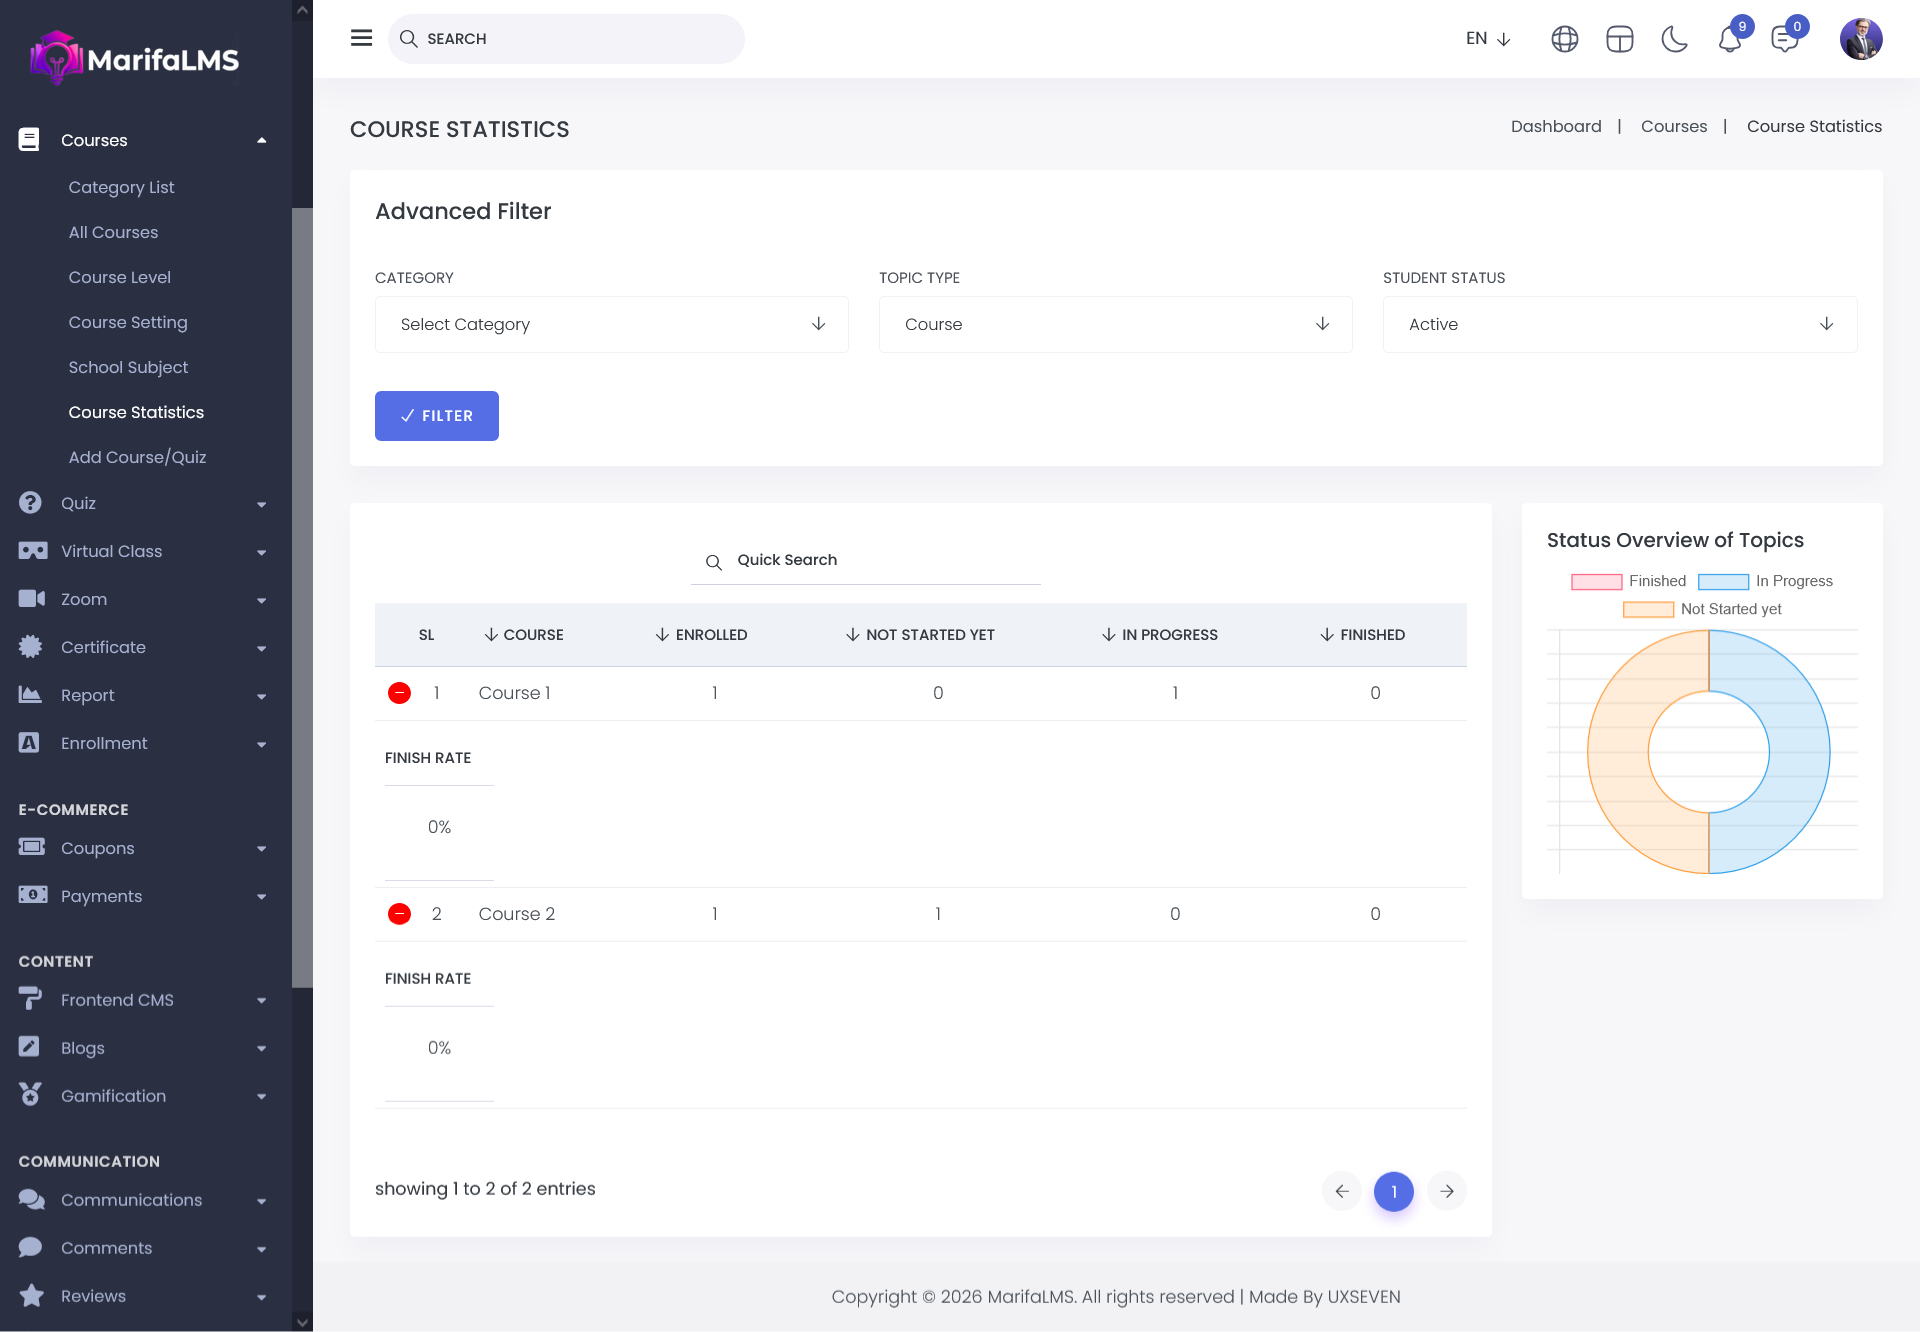1920x1332 pixels.
Task: Open the Topic Type dropdown
Action: pyautogui.click(x=1115, y=324)
